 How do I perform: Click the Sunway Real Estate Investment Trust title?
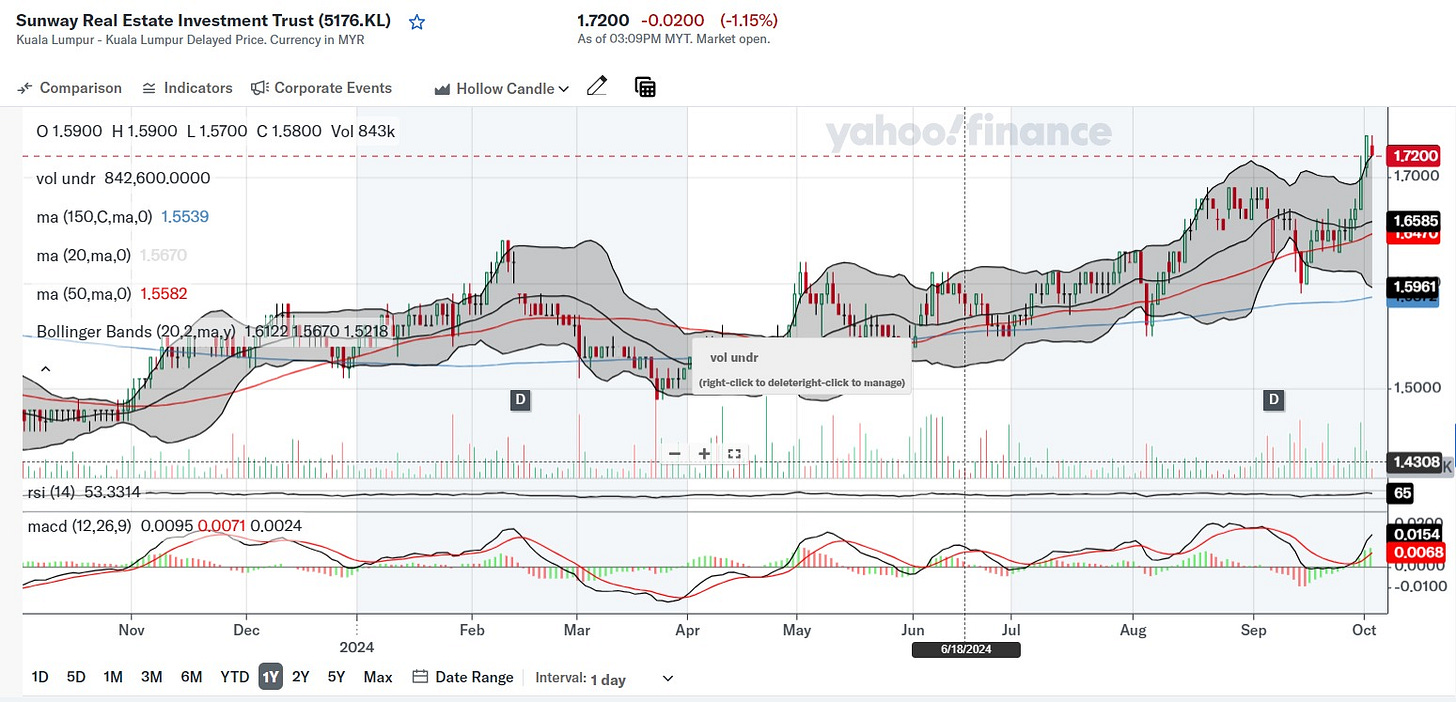pos(204,21)
